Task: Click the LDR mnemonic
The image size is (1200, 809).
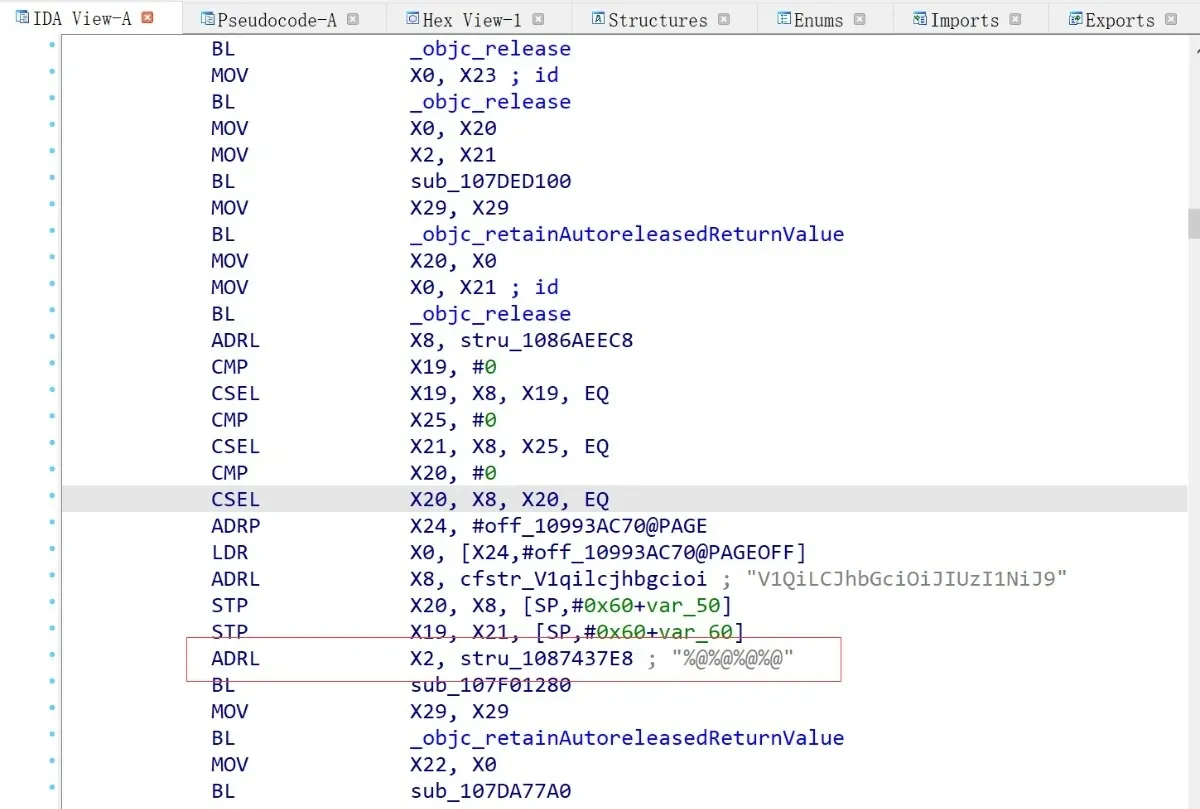Action: (230, 552)
